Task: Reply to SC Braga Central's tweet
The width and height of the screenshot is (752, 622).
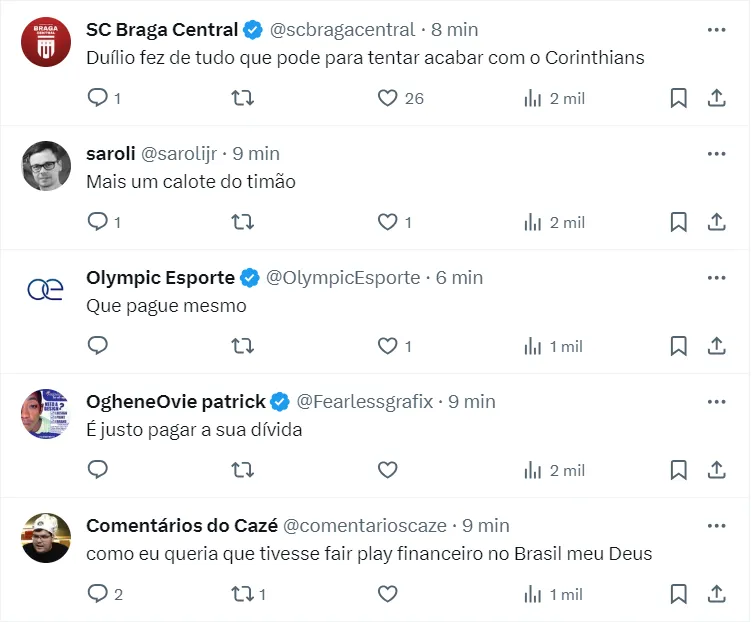Action: pyautogui.click(x=98, y=98)
